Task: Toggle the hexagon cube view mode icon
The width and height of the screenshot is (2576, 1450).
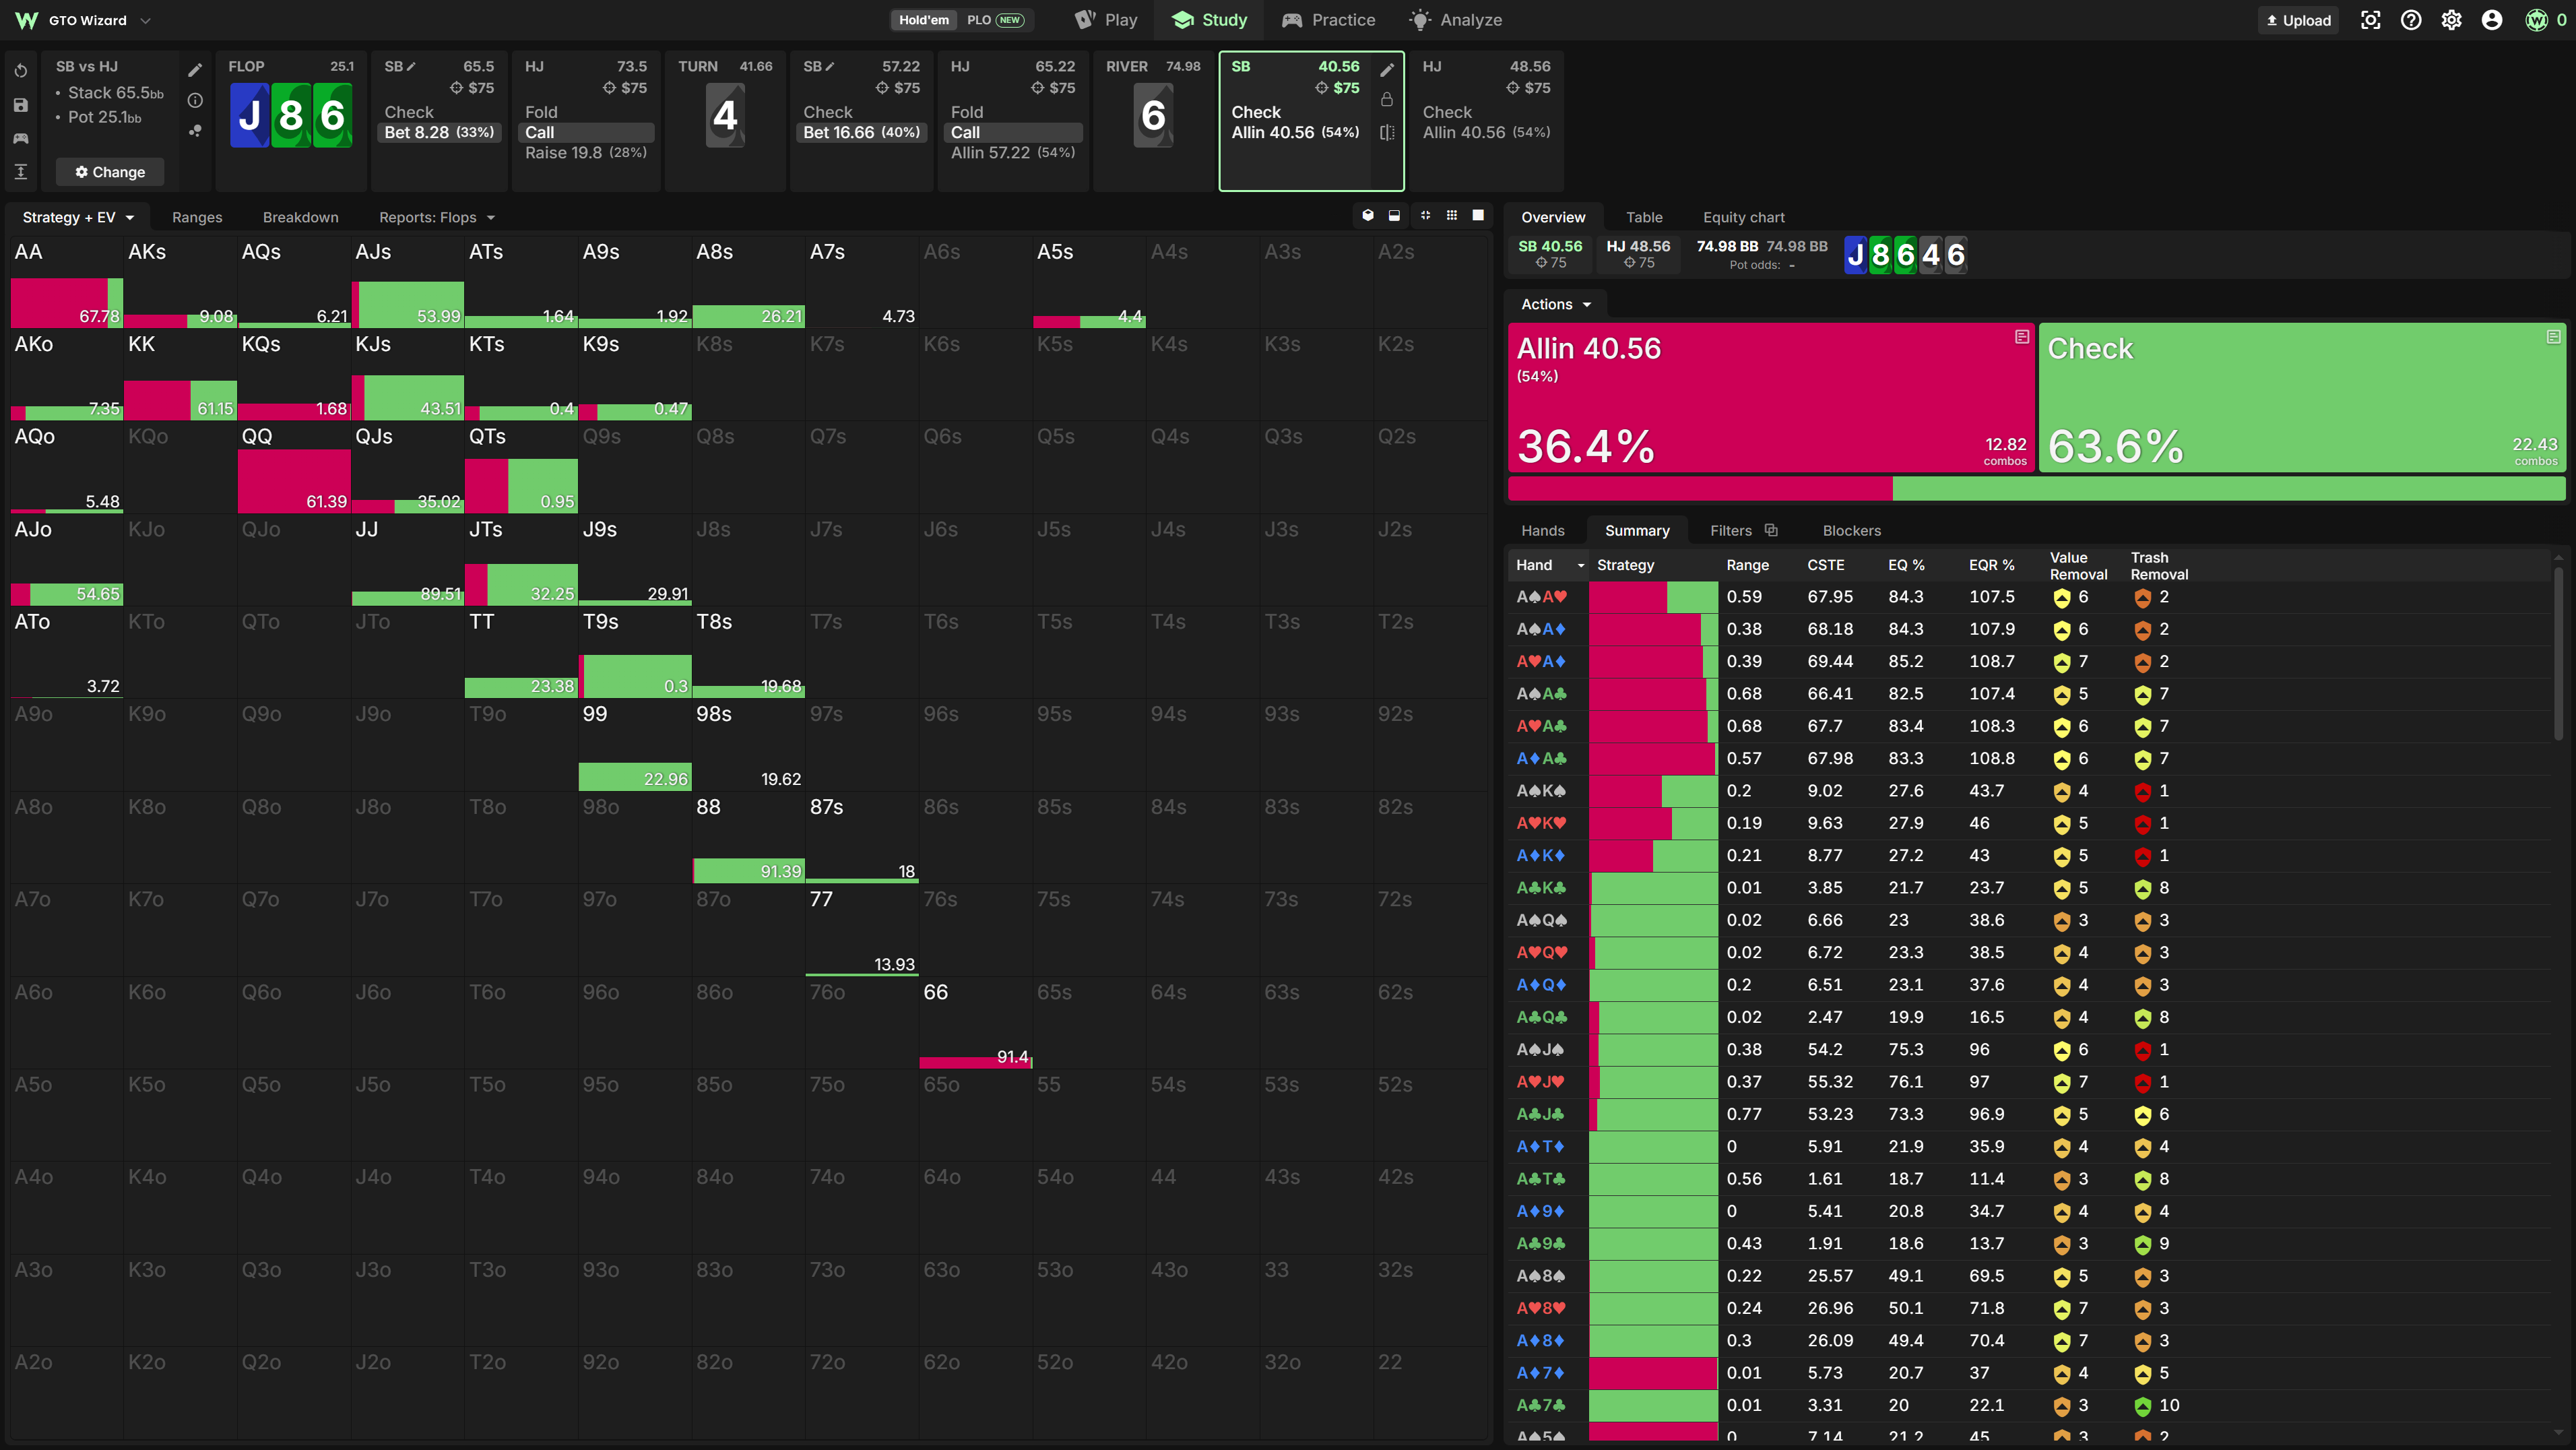Action: point(1368,216)
